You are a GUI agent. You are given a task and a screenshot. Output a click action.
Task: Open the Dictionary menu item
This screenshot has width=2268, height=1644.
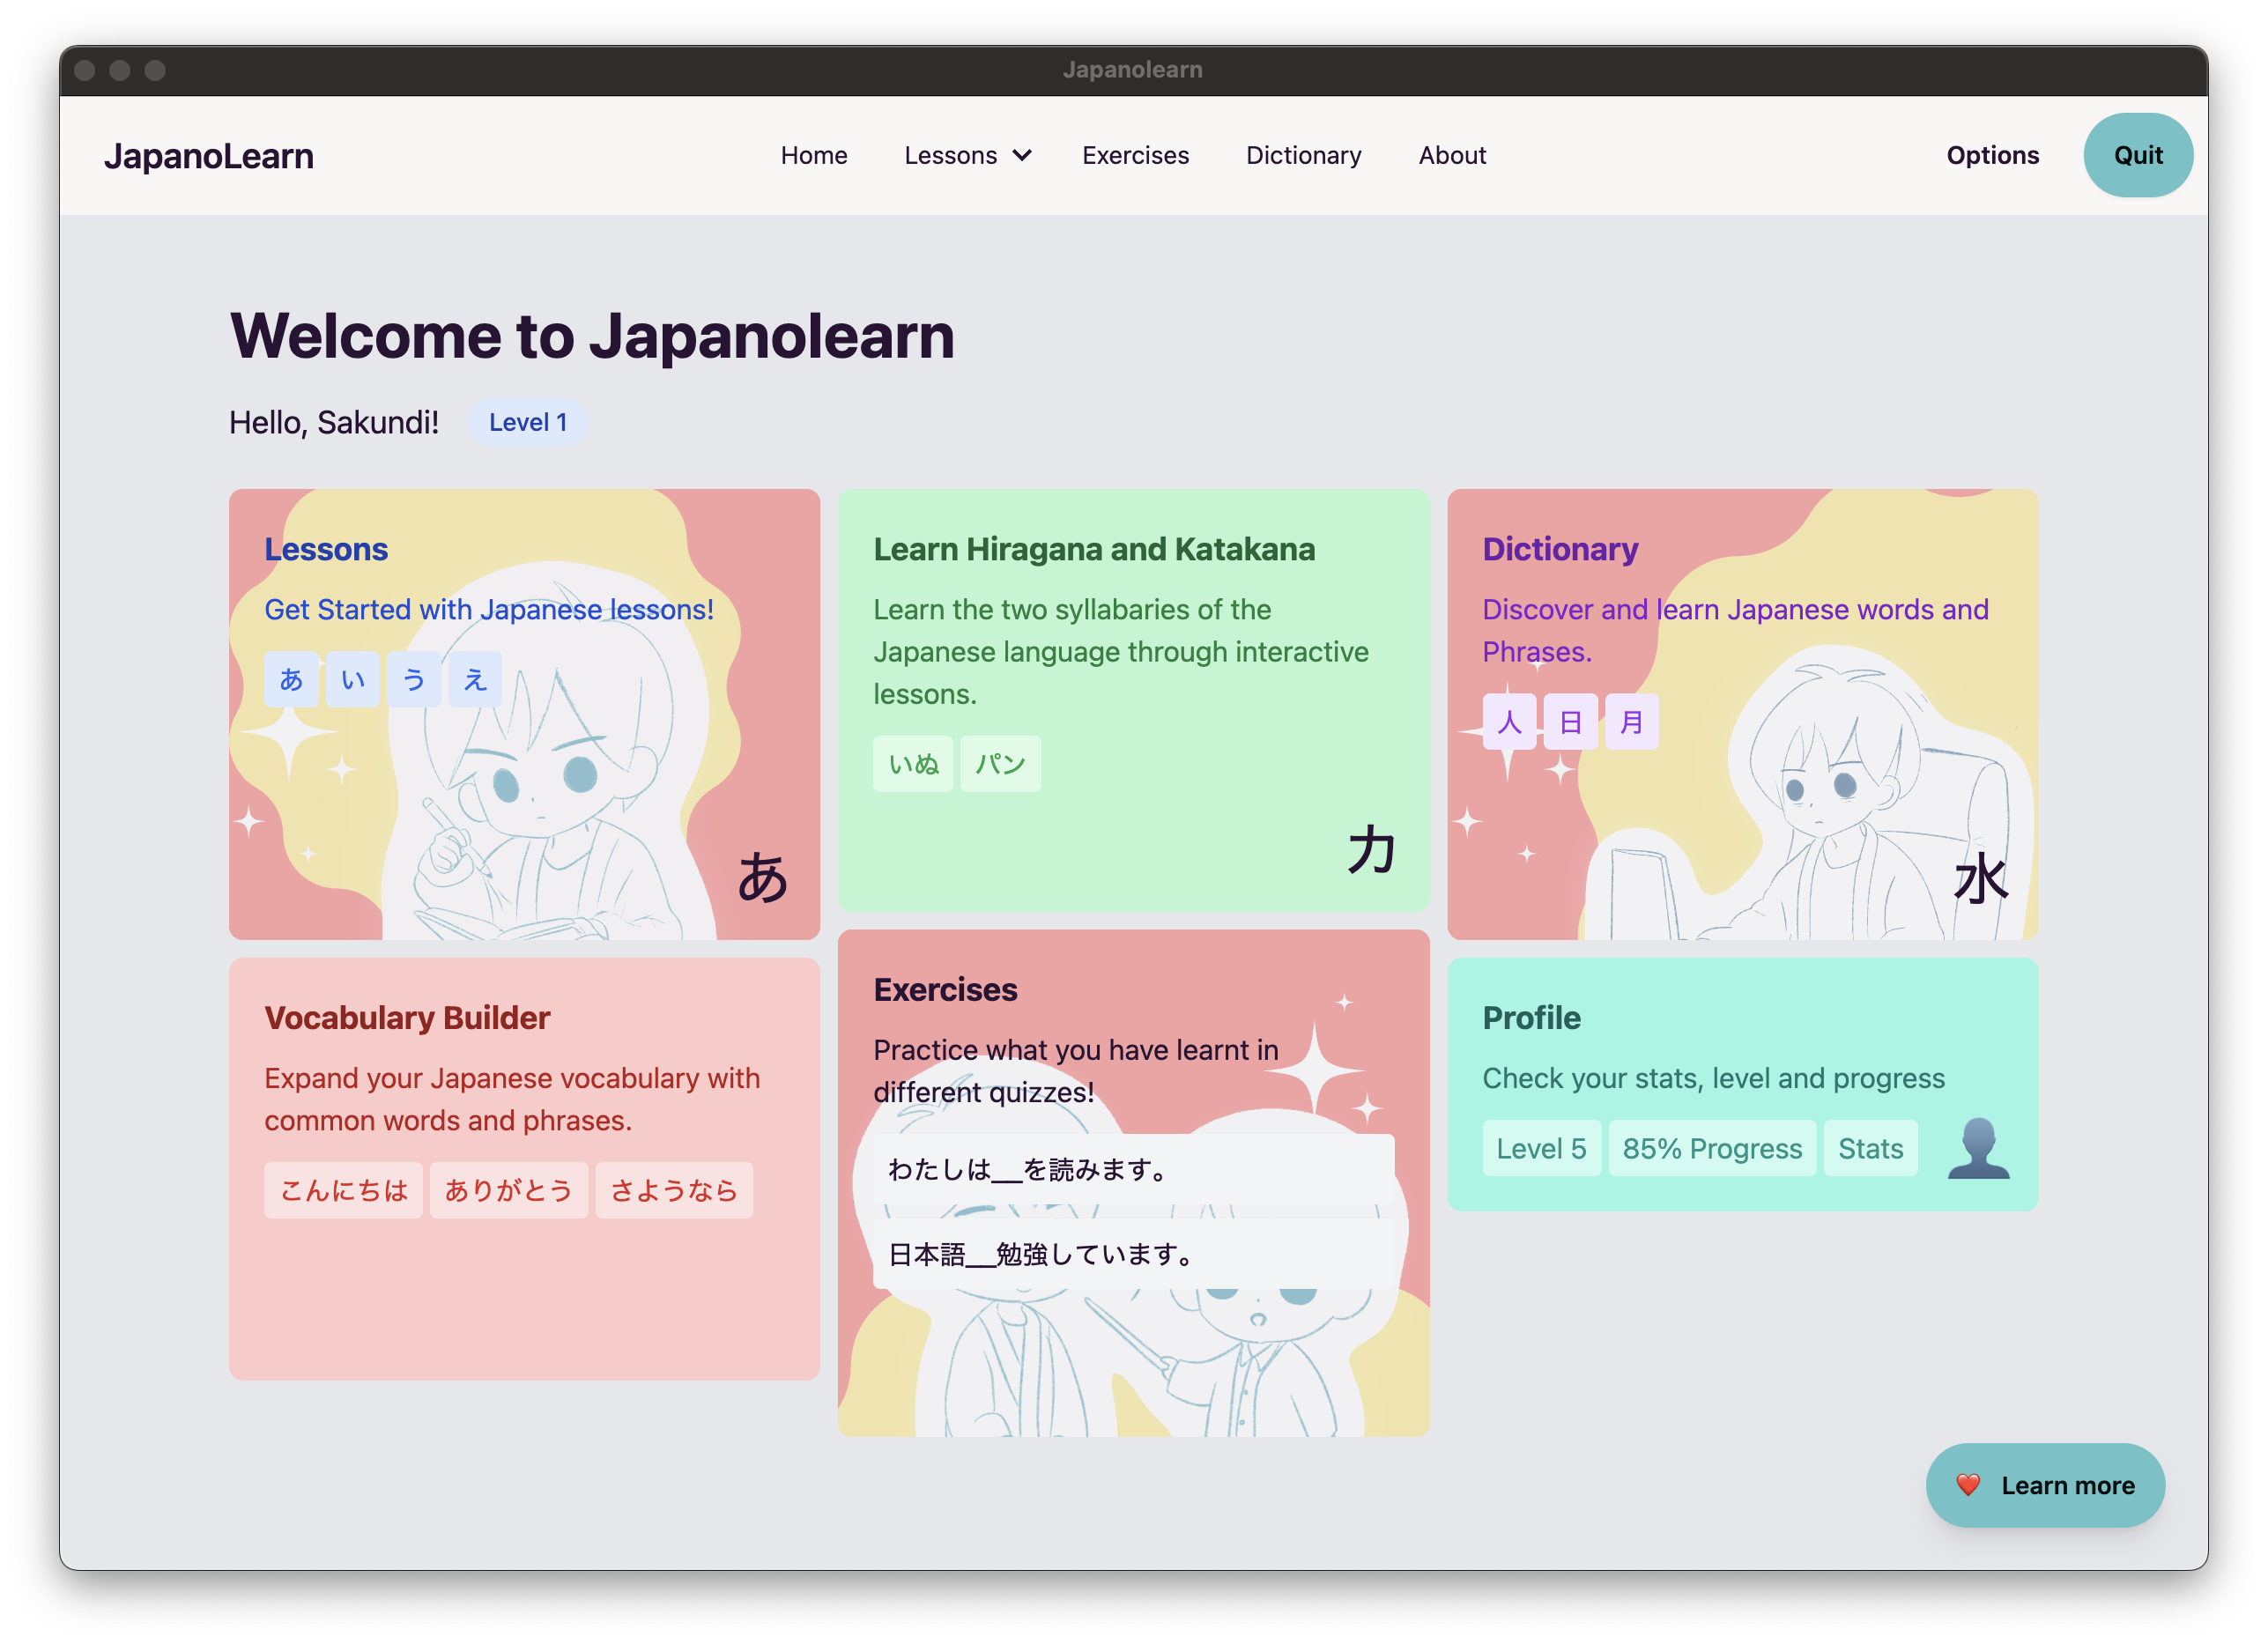[1303, 155]
